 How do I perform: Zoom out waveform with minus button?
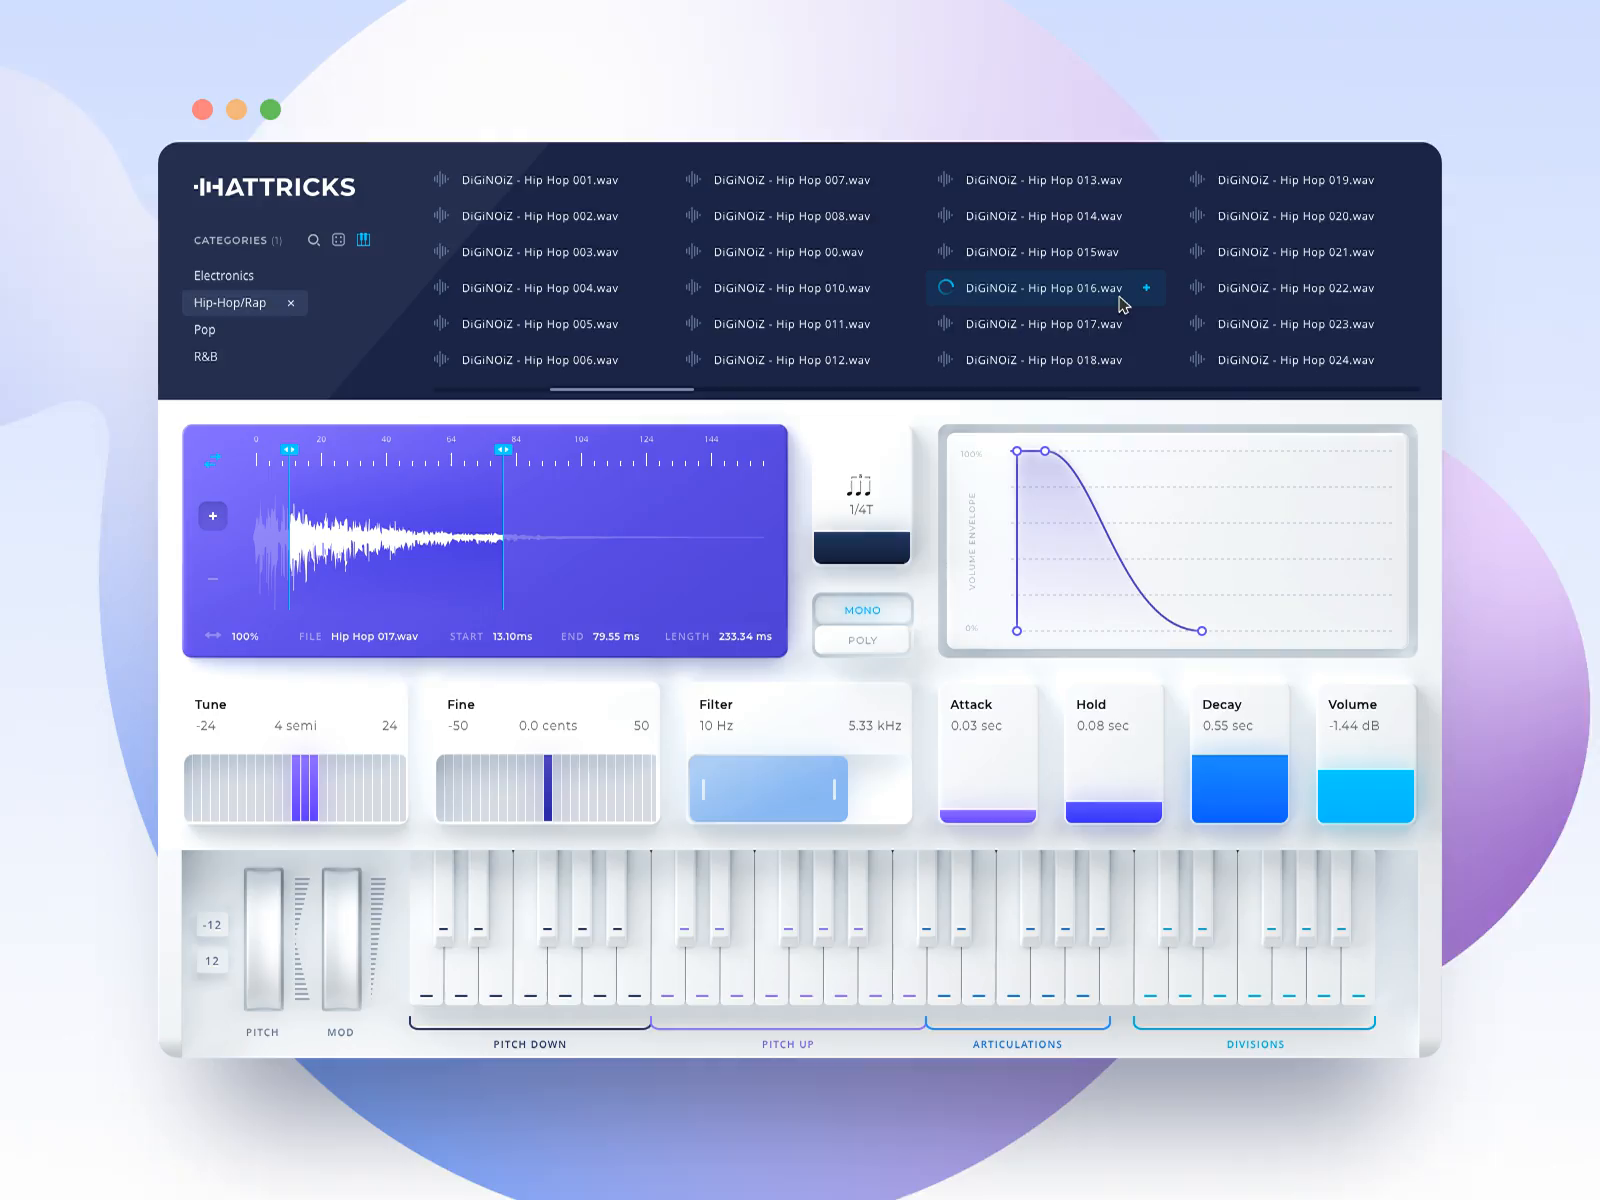(213, 579)
